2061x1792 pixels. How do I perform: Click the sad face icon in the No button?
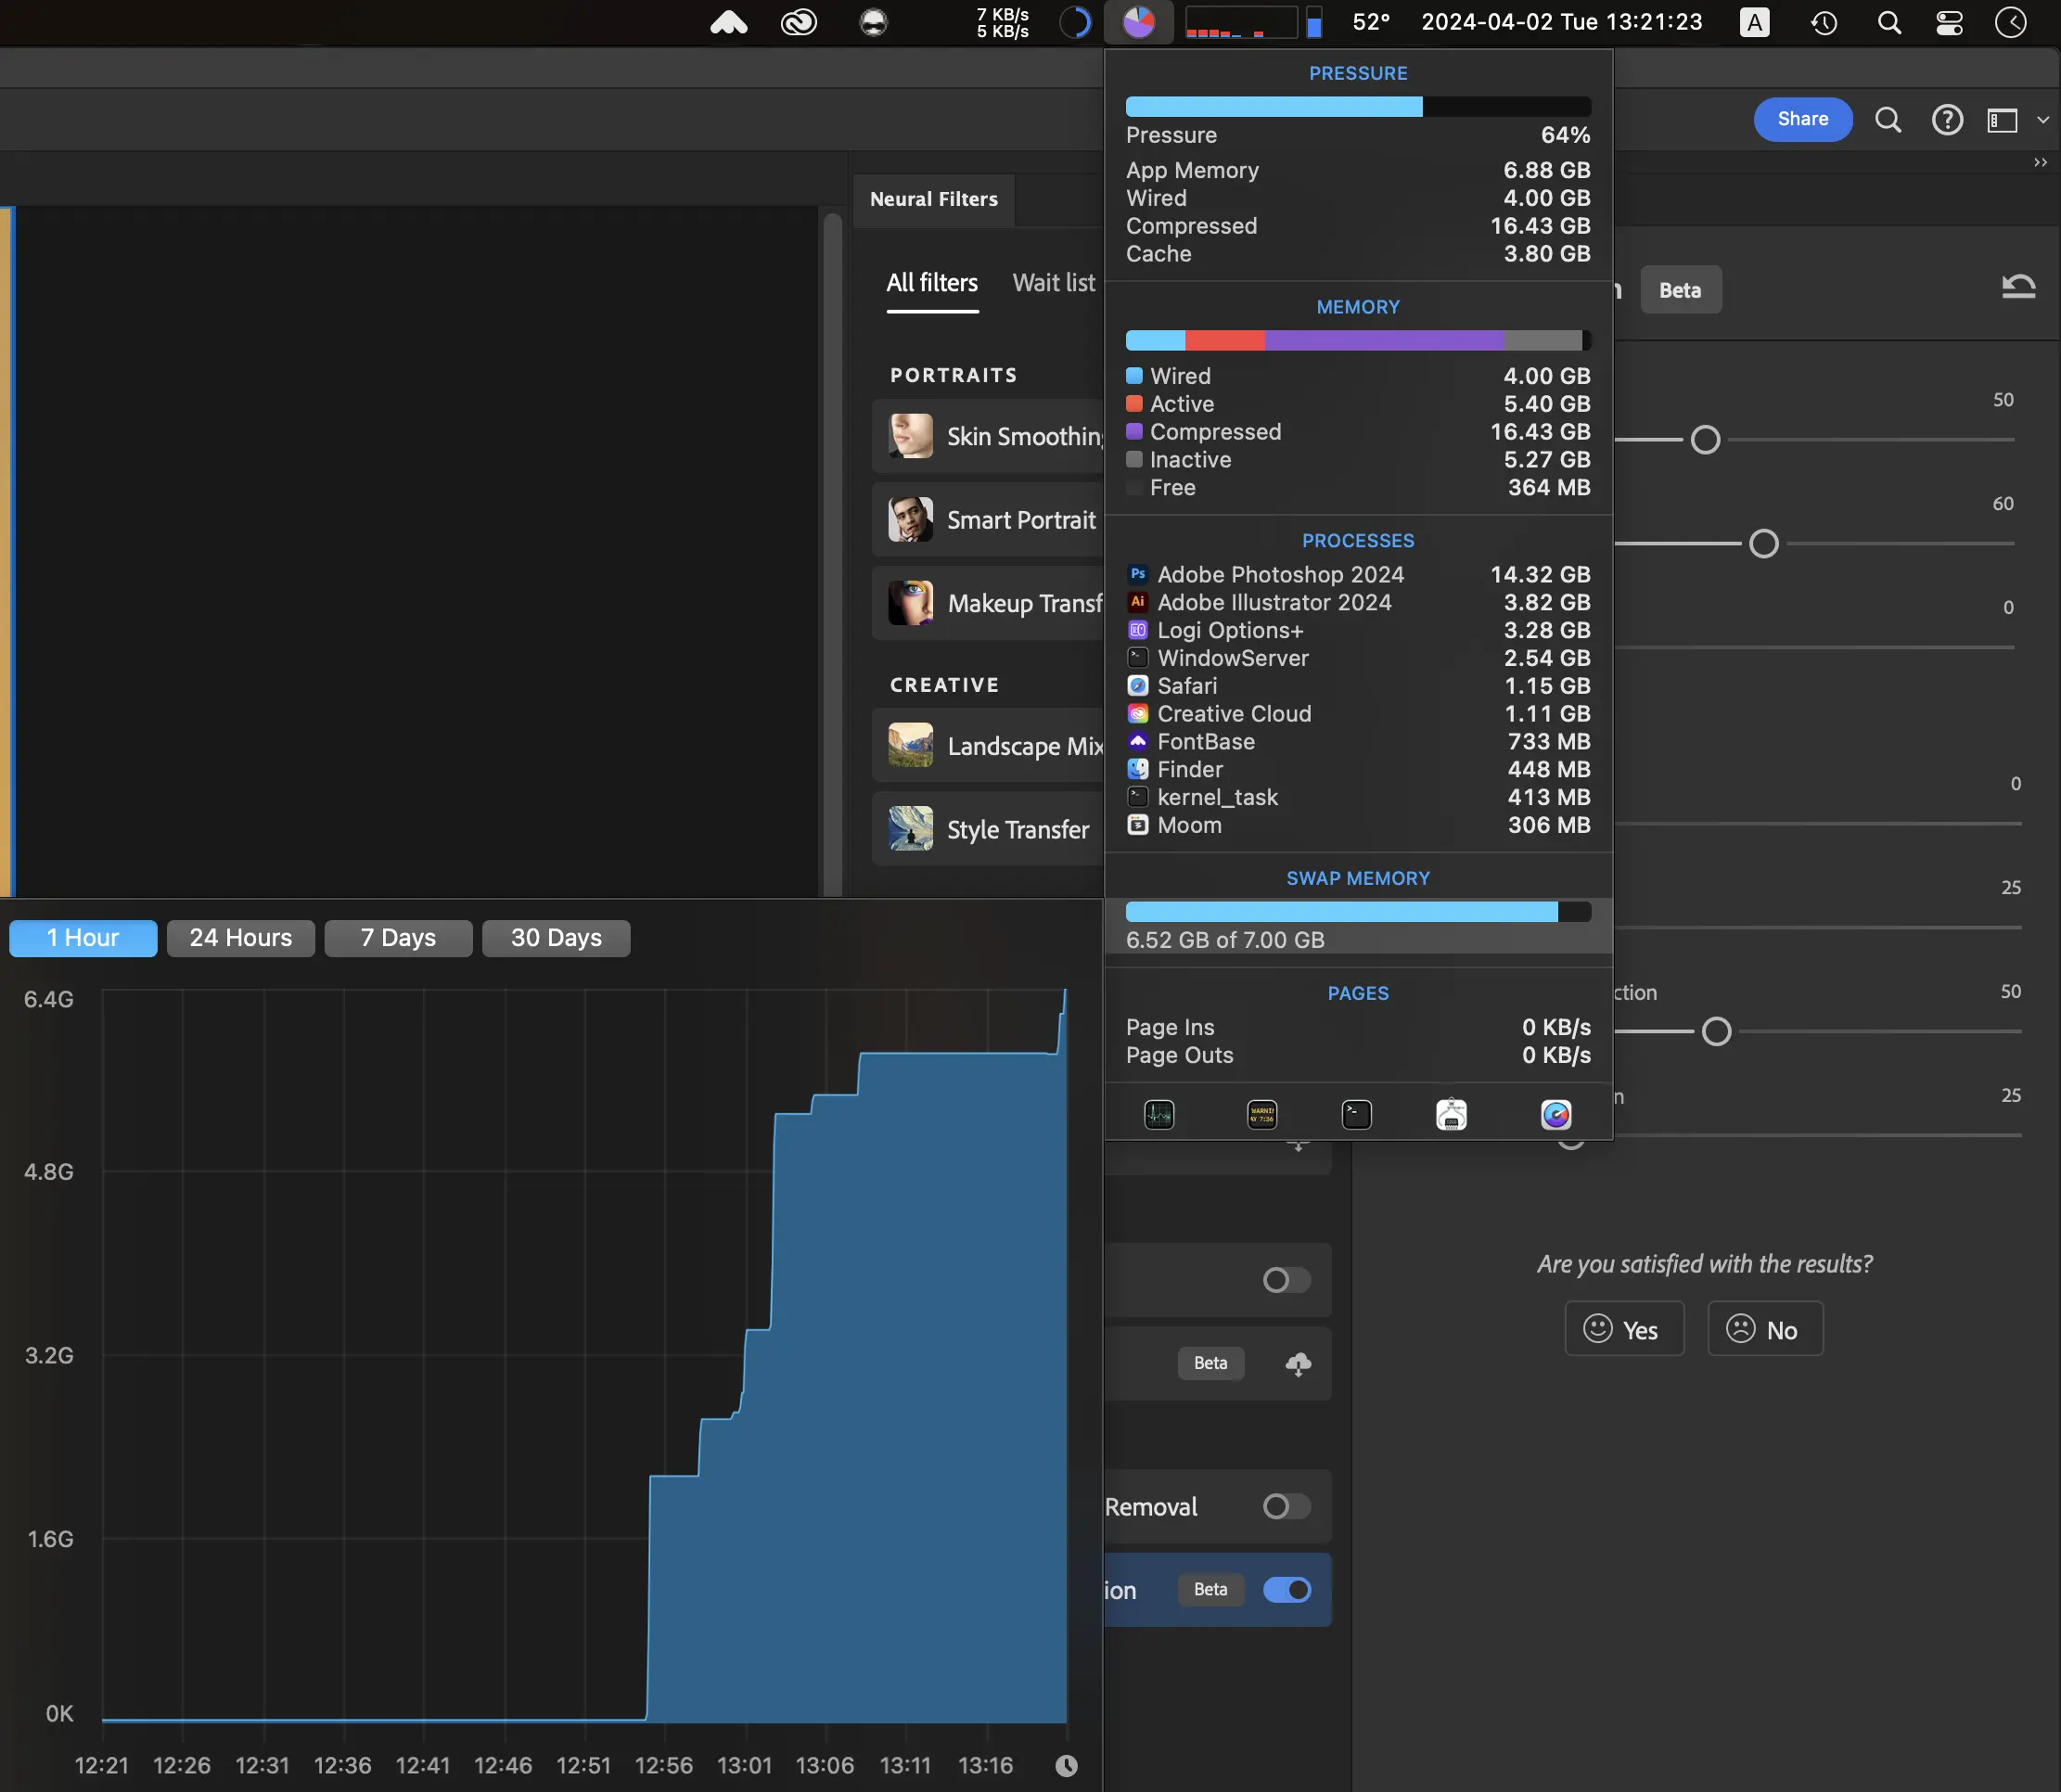tap(1741, 1328)
